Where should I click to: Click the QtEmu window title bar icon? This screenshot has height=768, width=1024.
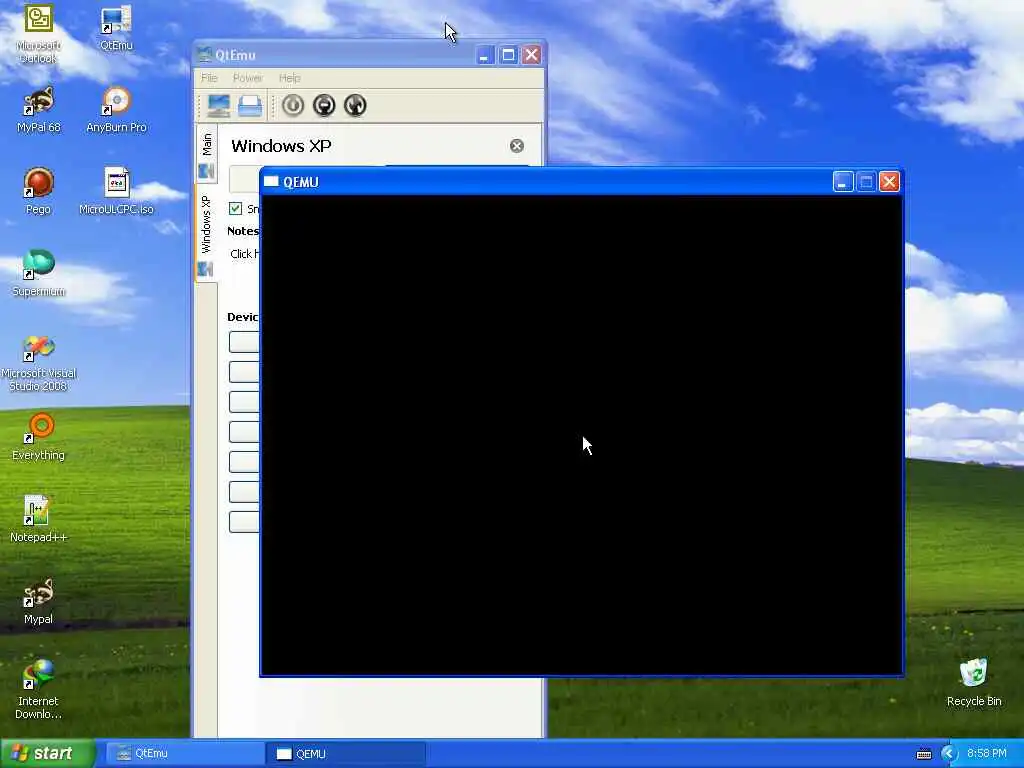point(204,55)
